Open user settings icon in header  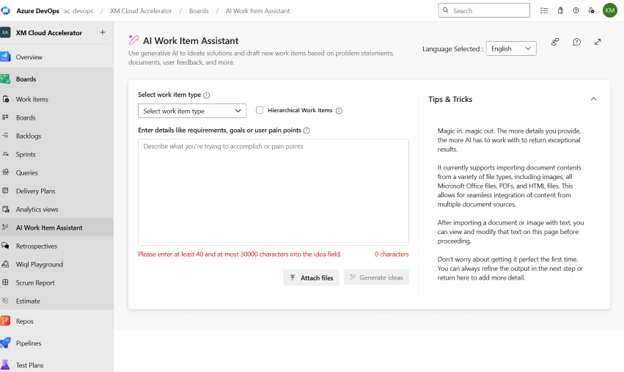(x=591, y=11)
